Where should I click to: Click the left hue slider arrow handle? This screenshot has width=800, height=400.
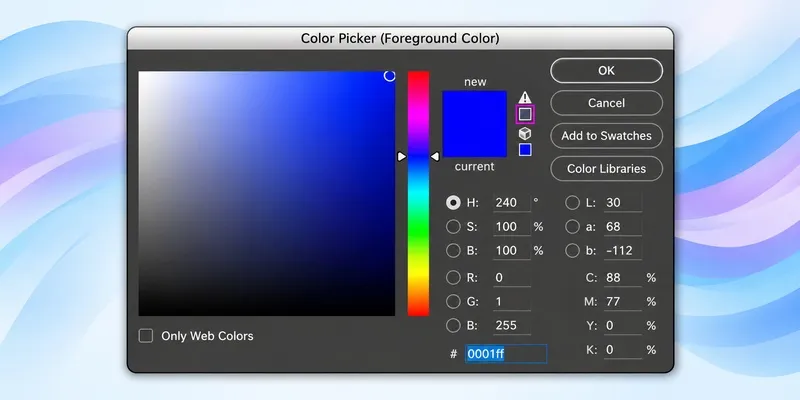point(402,157)
